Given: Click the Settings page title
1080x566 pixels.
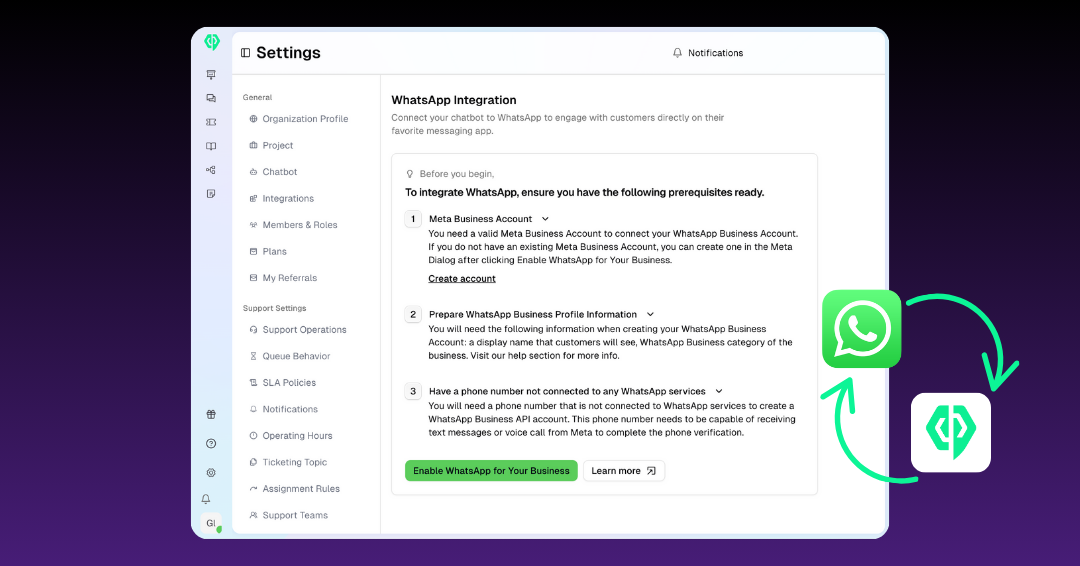Looking at the screenshot, I should point(289,53).
